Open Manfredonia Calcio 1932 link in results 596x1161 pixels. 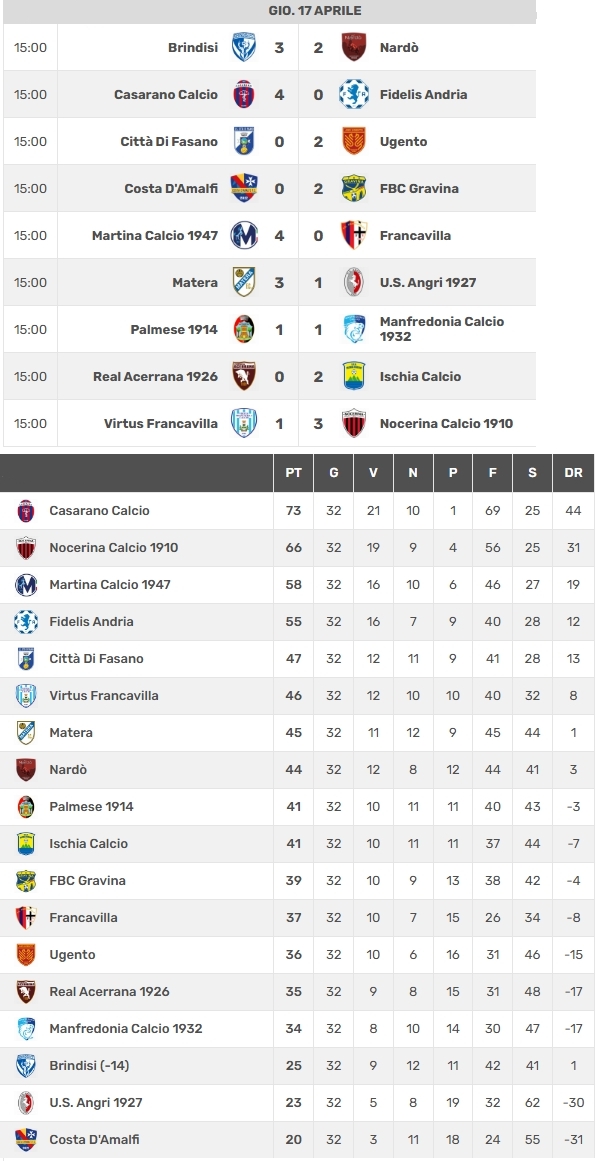pyautogui.click(x=442, y=329)
